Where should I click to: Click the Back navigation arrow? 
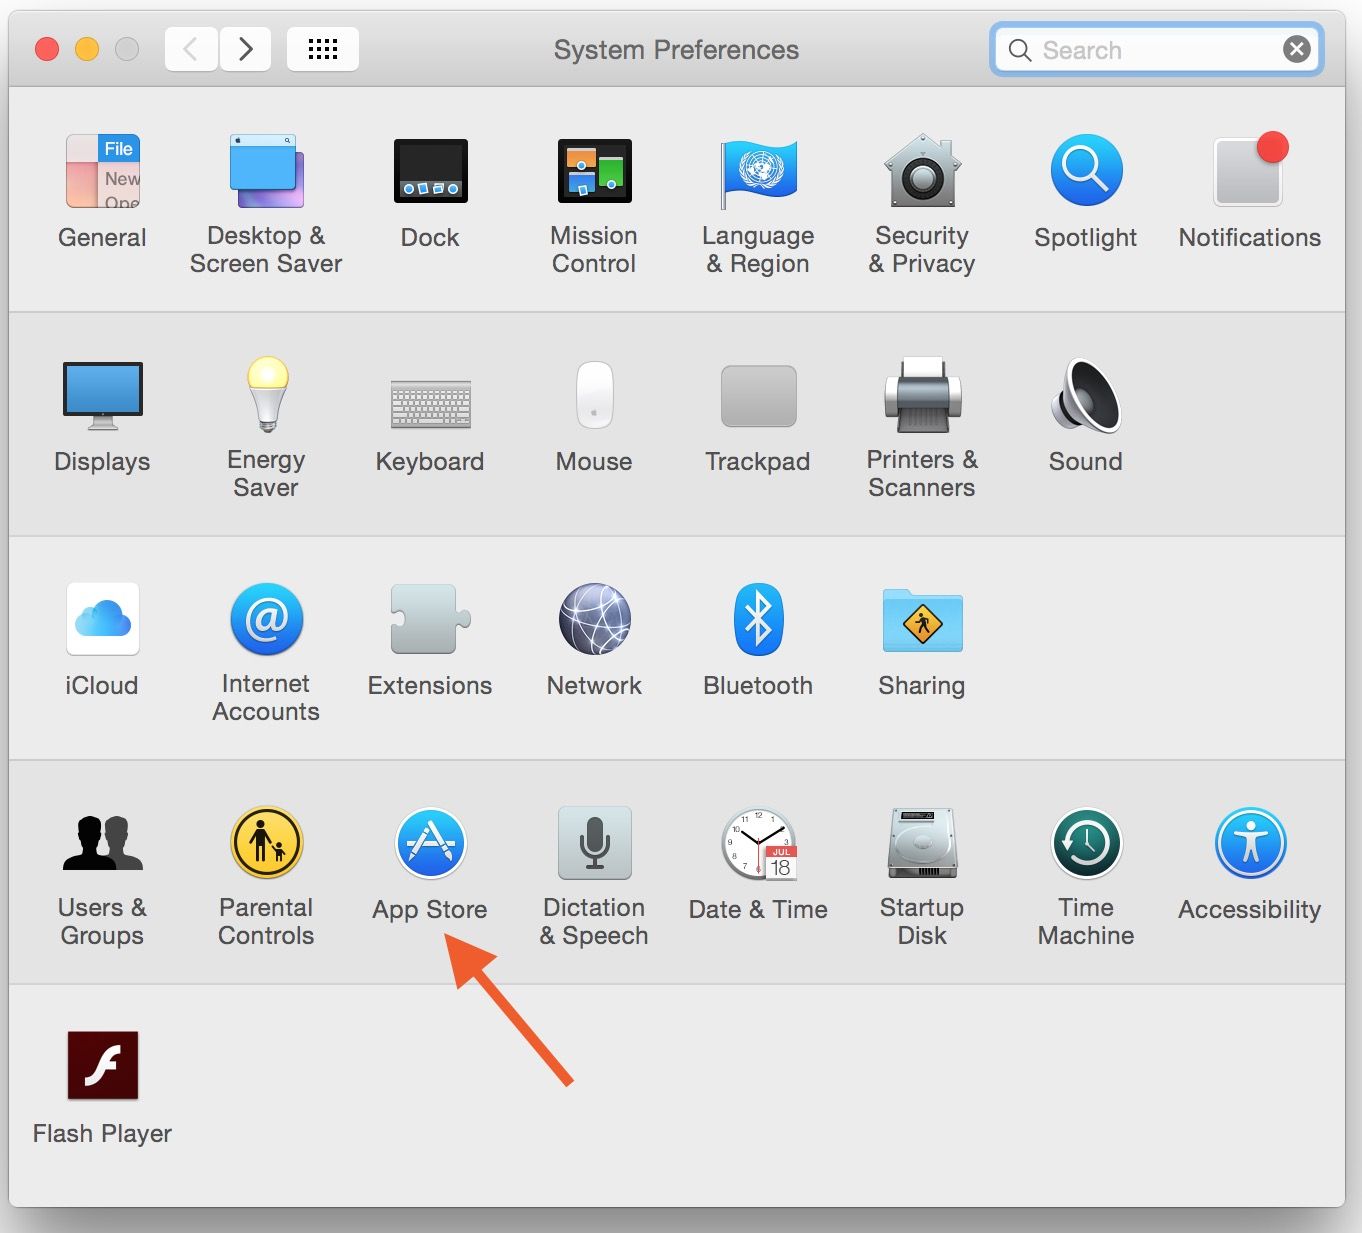pyautogui.click(x=191, y=49)
